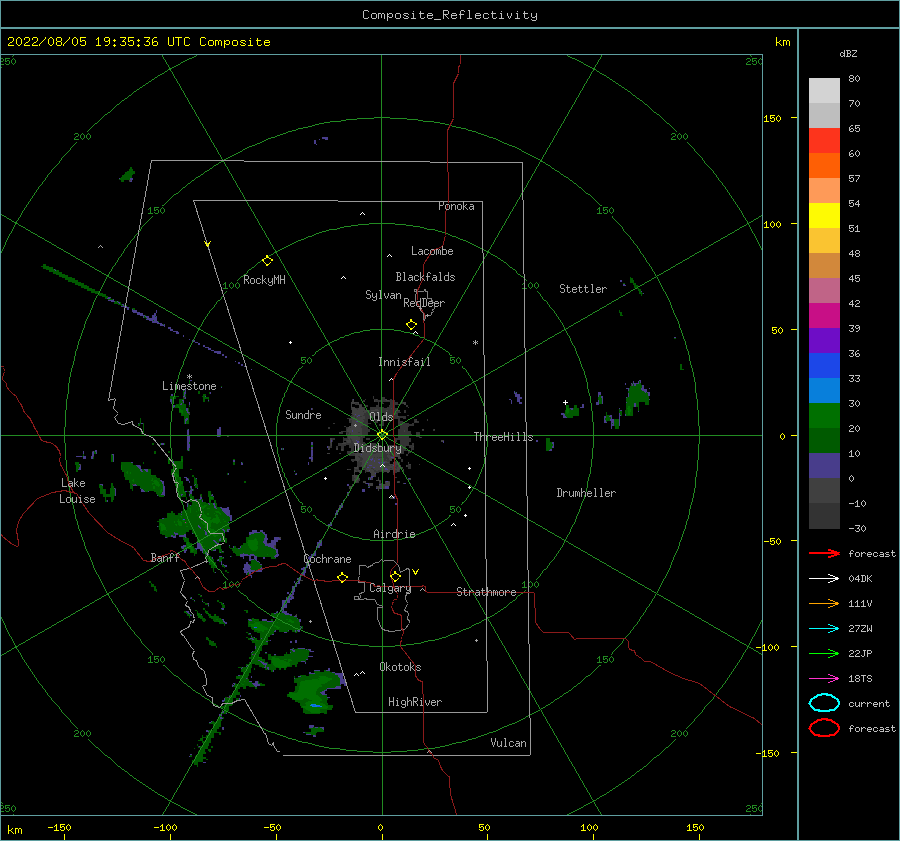Click the Composite_Reflectivity title text

[x=450, y=15]
